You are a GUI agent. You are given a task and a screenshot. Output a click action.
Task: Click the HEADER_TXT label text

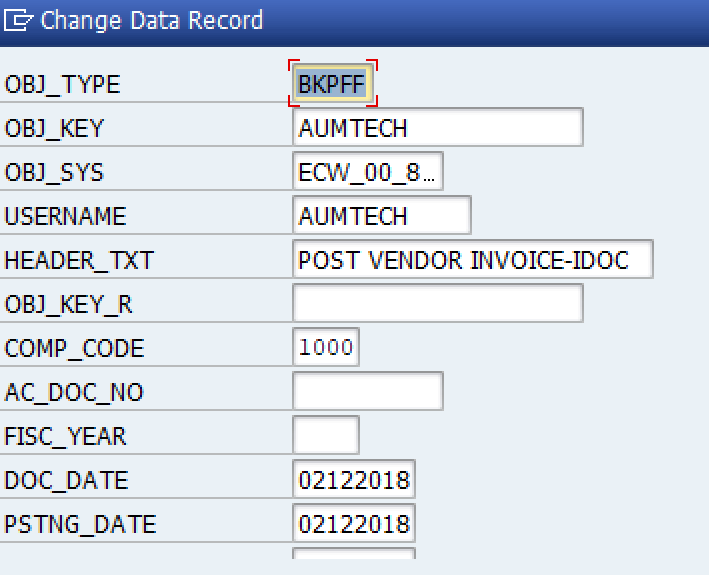[x=79, y=261]
